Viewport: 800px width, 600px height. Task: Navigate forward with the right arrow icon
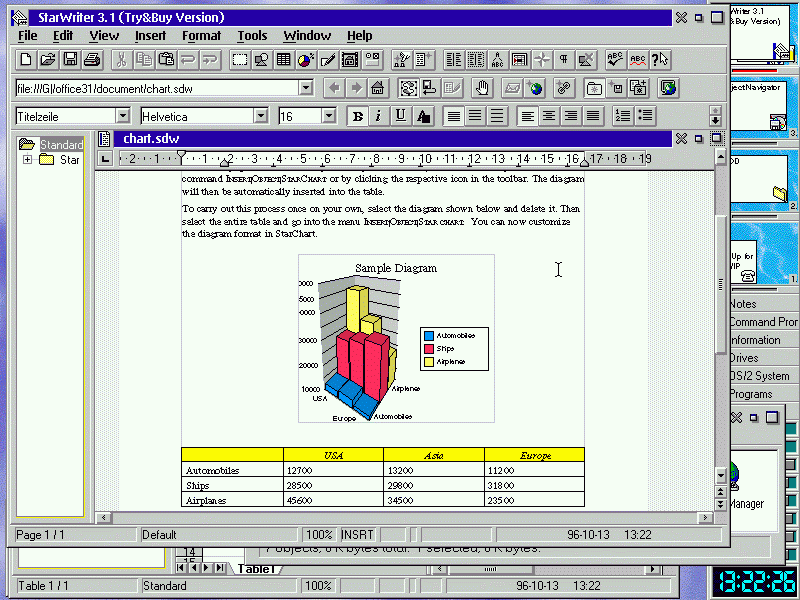(356, 88)
